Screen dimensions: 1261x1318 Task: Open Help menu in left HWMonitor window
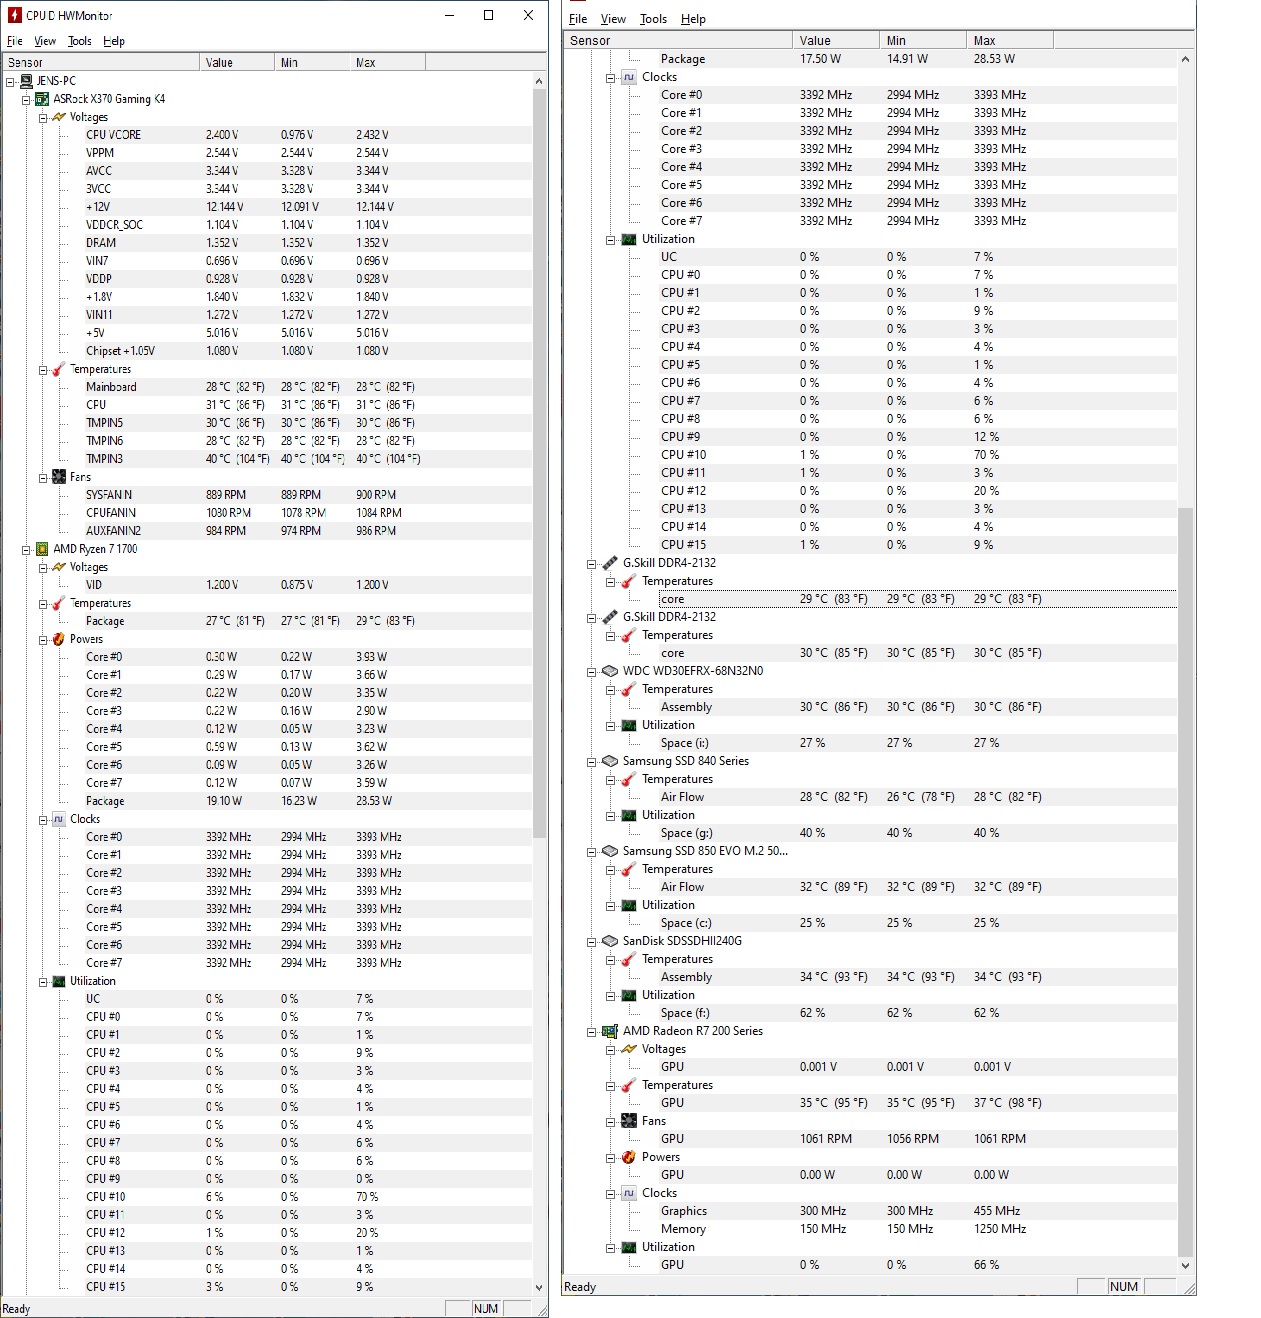pyautogui.click(x=114, y=41)
